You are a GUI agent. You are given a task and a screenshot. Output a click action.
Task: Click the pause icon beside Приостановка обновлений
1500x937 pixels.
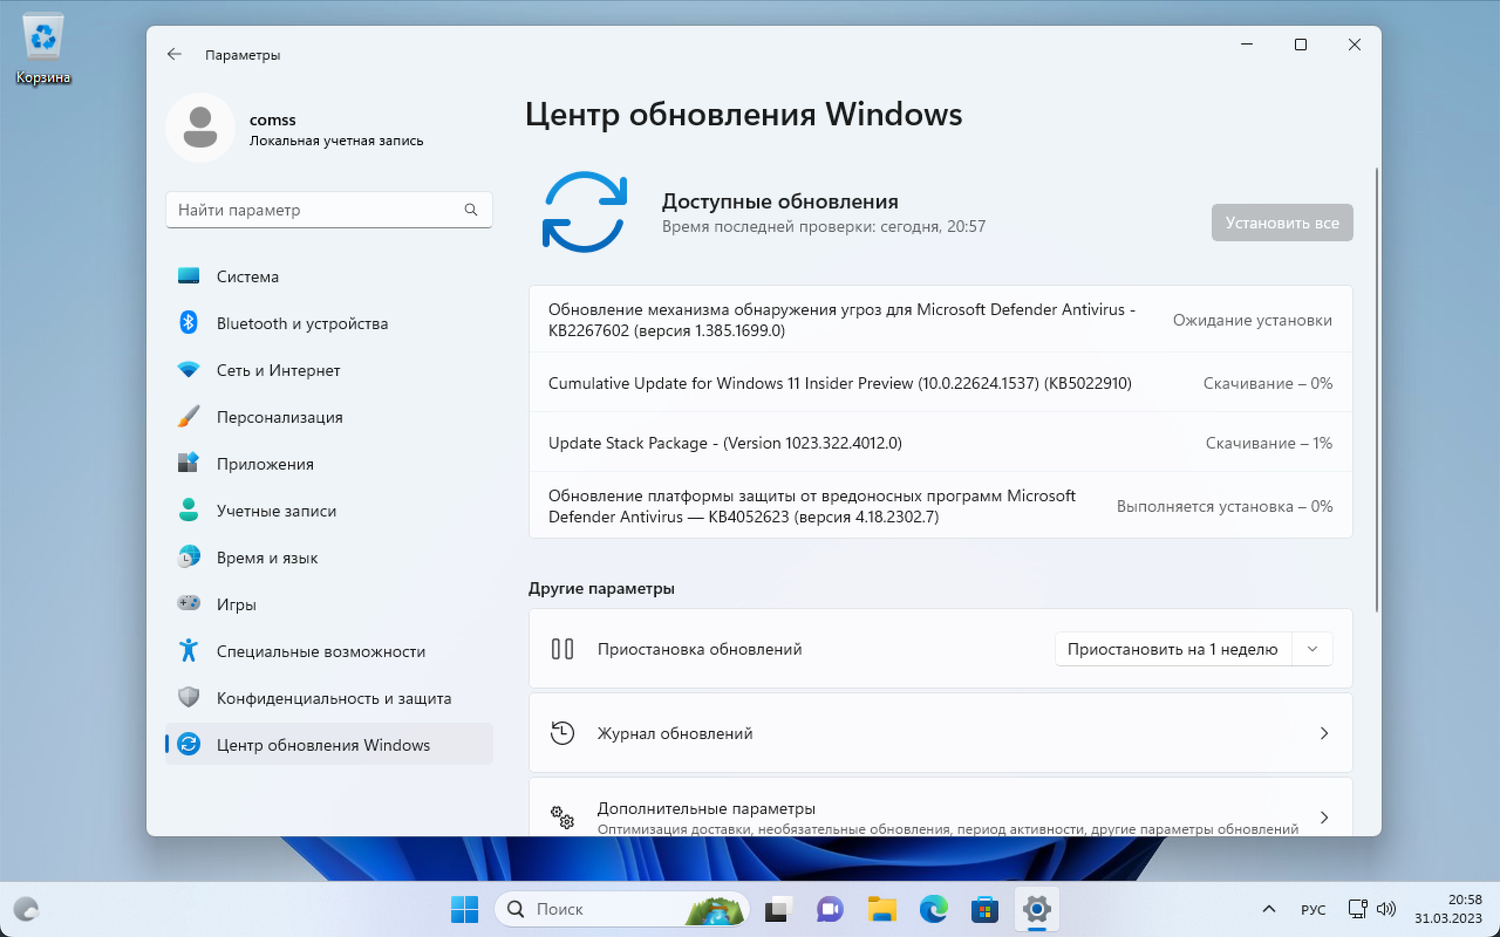coord(563,649)
